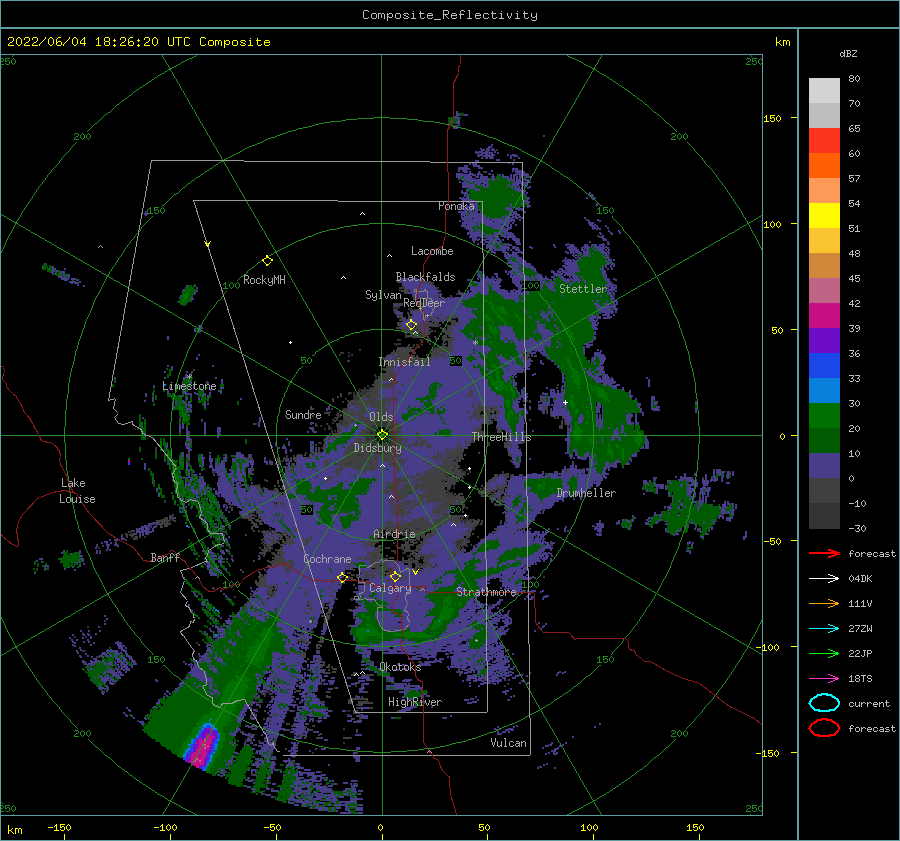The width and height of the screenshot is (900, 841).
Task: Click the Innisfail label
Action: click(x=404, y=362)
